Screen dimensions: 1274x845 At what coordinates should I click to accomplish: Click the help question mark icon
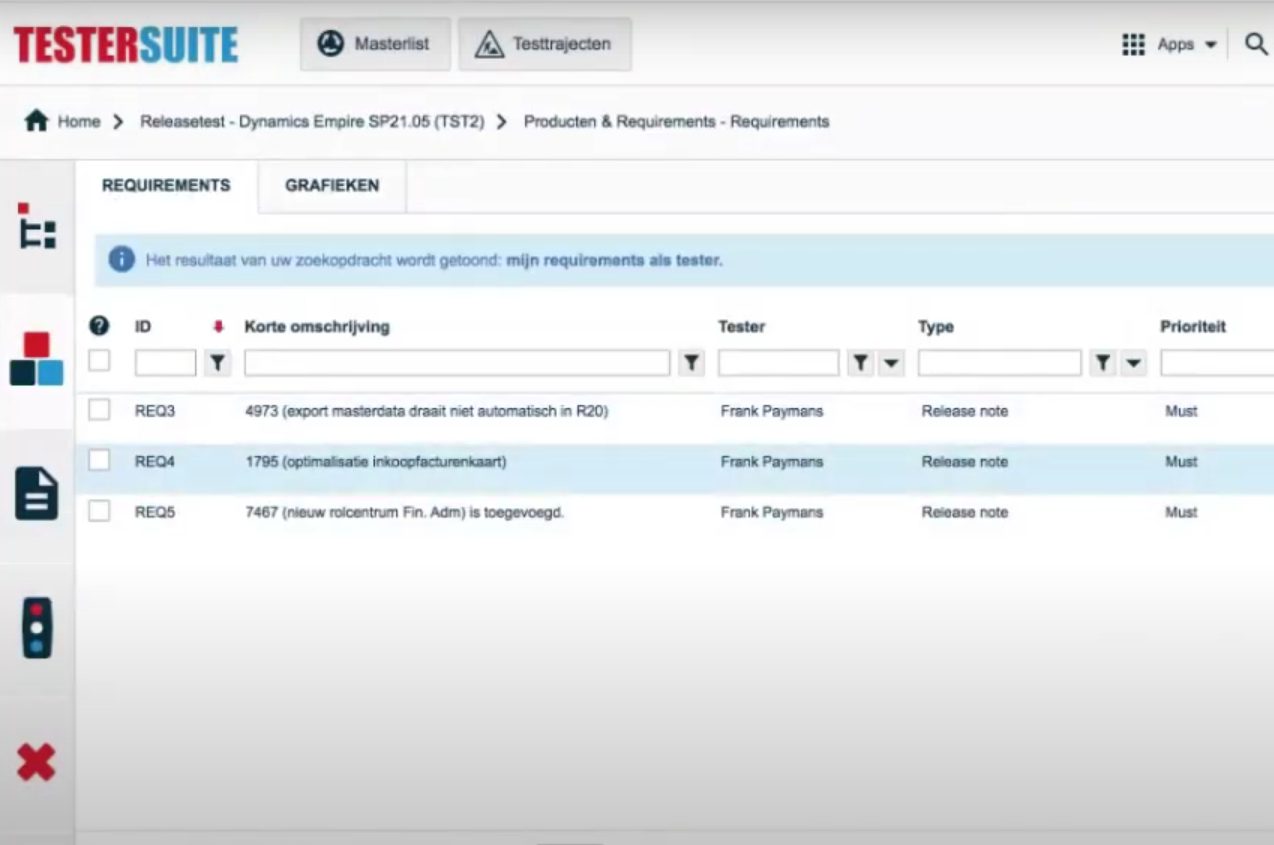click(98, 326)
